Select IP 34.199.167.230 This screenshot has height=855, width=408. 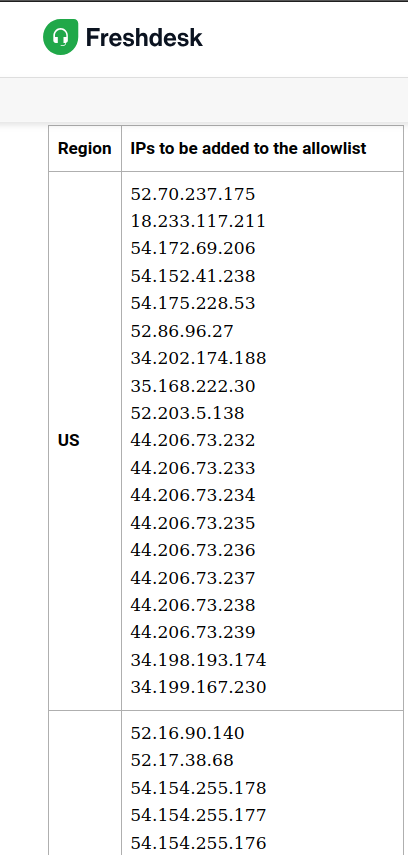(198, 687)
